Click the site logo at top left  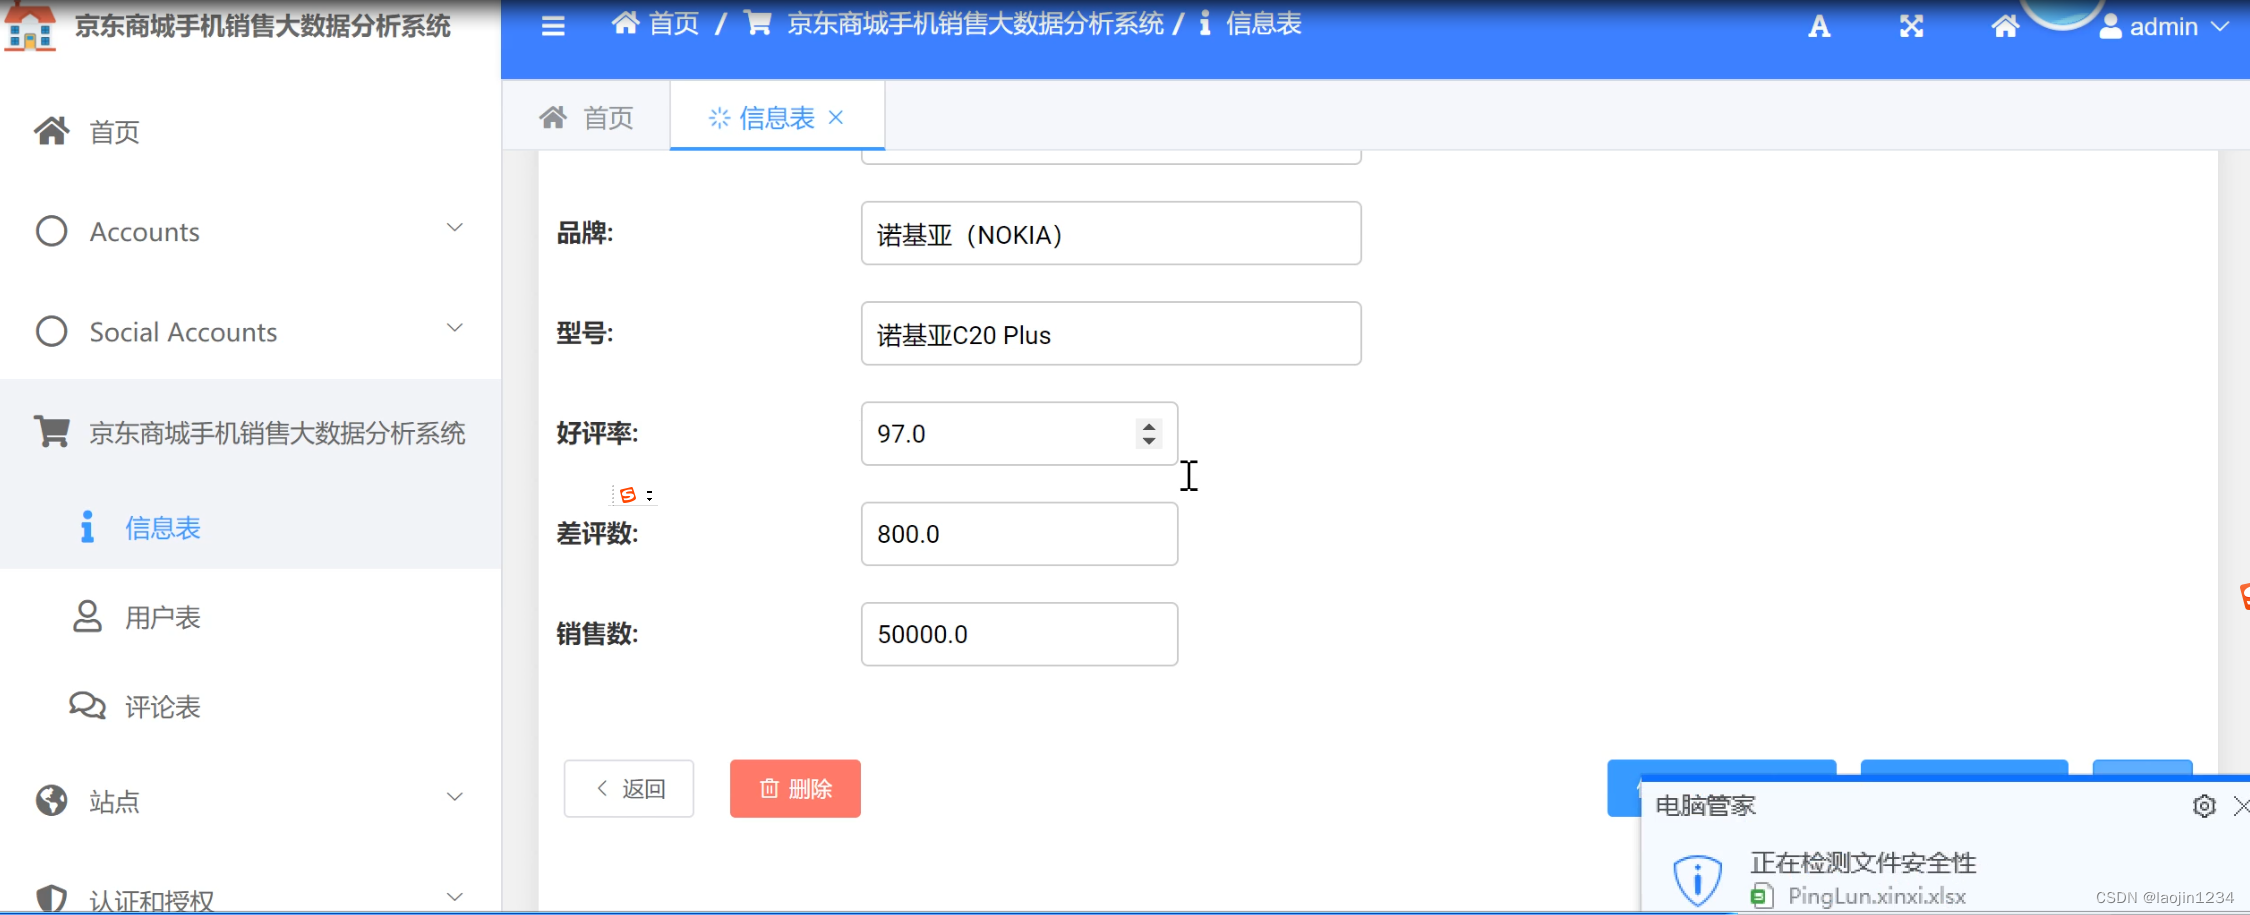click(x=30, y=26)
